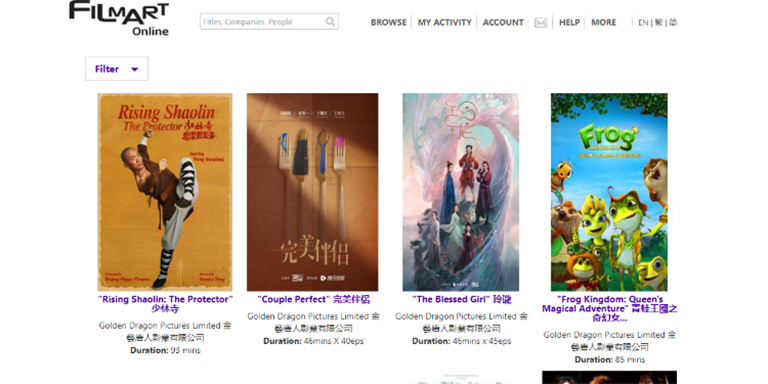Switch to Simplified Chinese language
Screen dimensions: 768x384
click(x=673, y=23)
